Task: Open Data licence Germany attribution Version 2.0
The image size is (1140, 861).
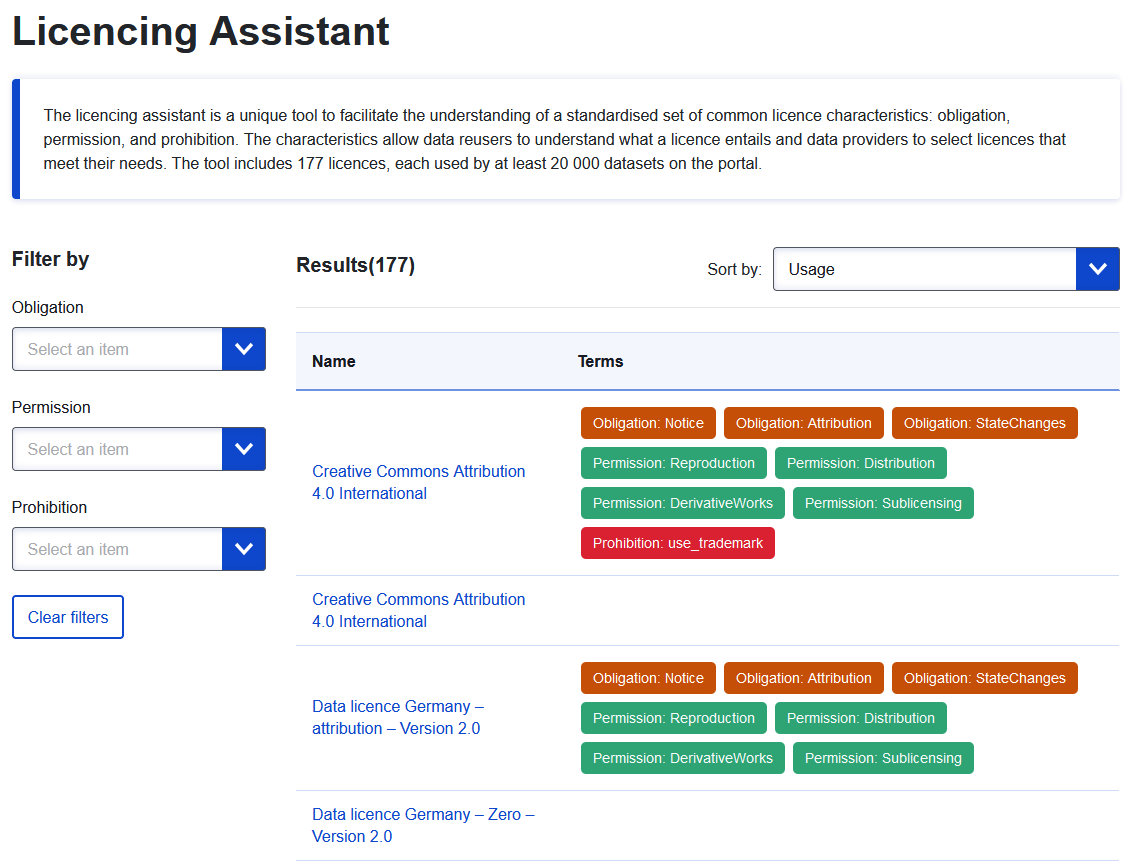Action: pos(397,717)
